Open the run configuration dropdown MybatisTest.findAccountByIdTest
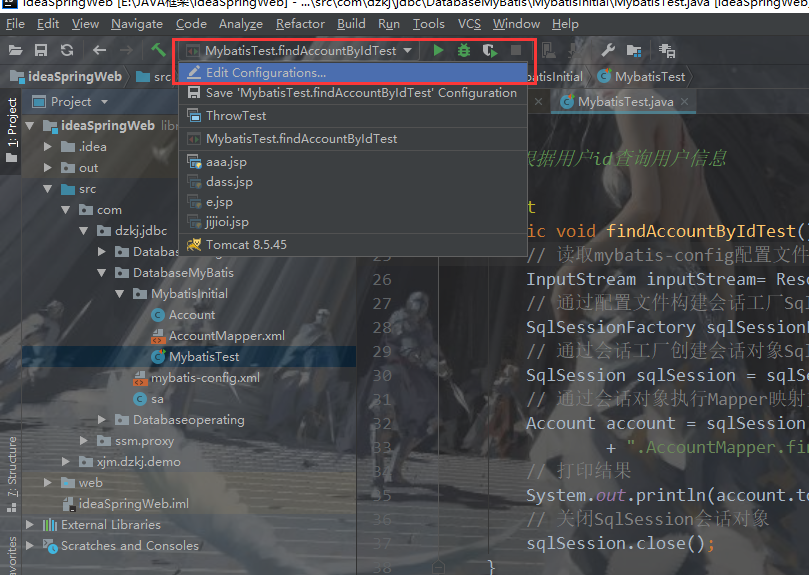Image resolution: width=809 pixels, height=575 pixels. (x=299, y=51)
